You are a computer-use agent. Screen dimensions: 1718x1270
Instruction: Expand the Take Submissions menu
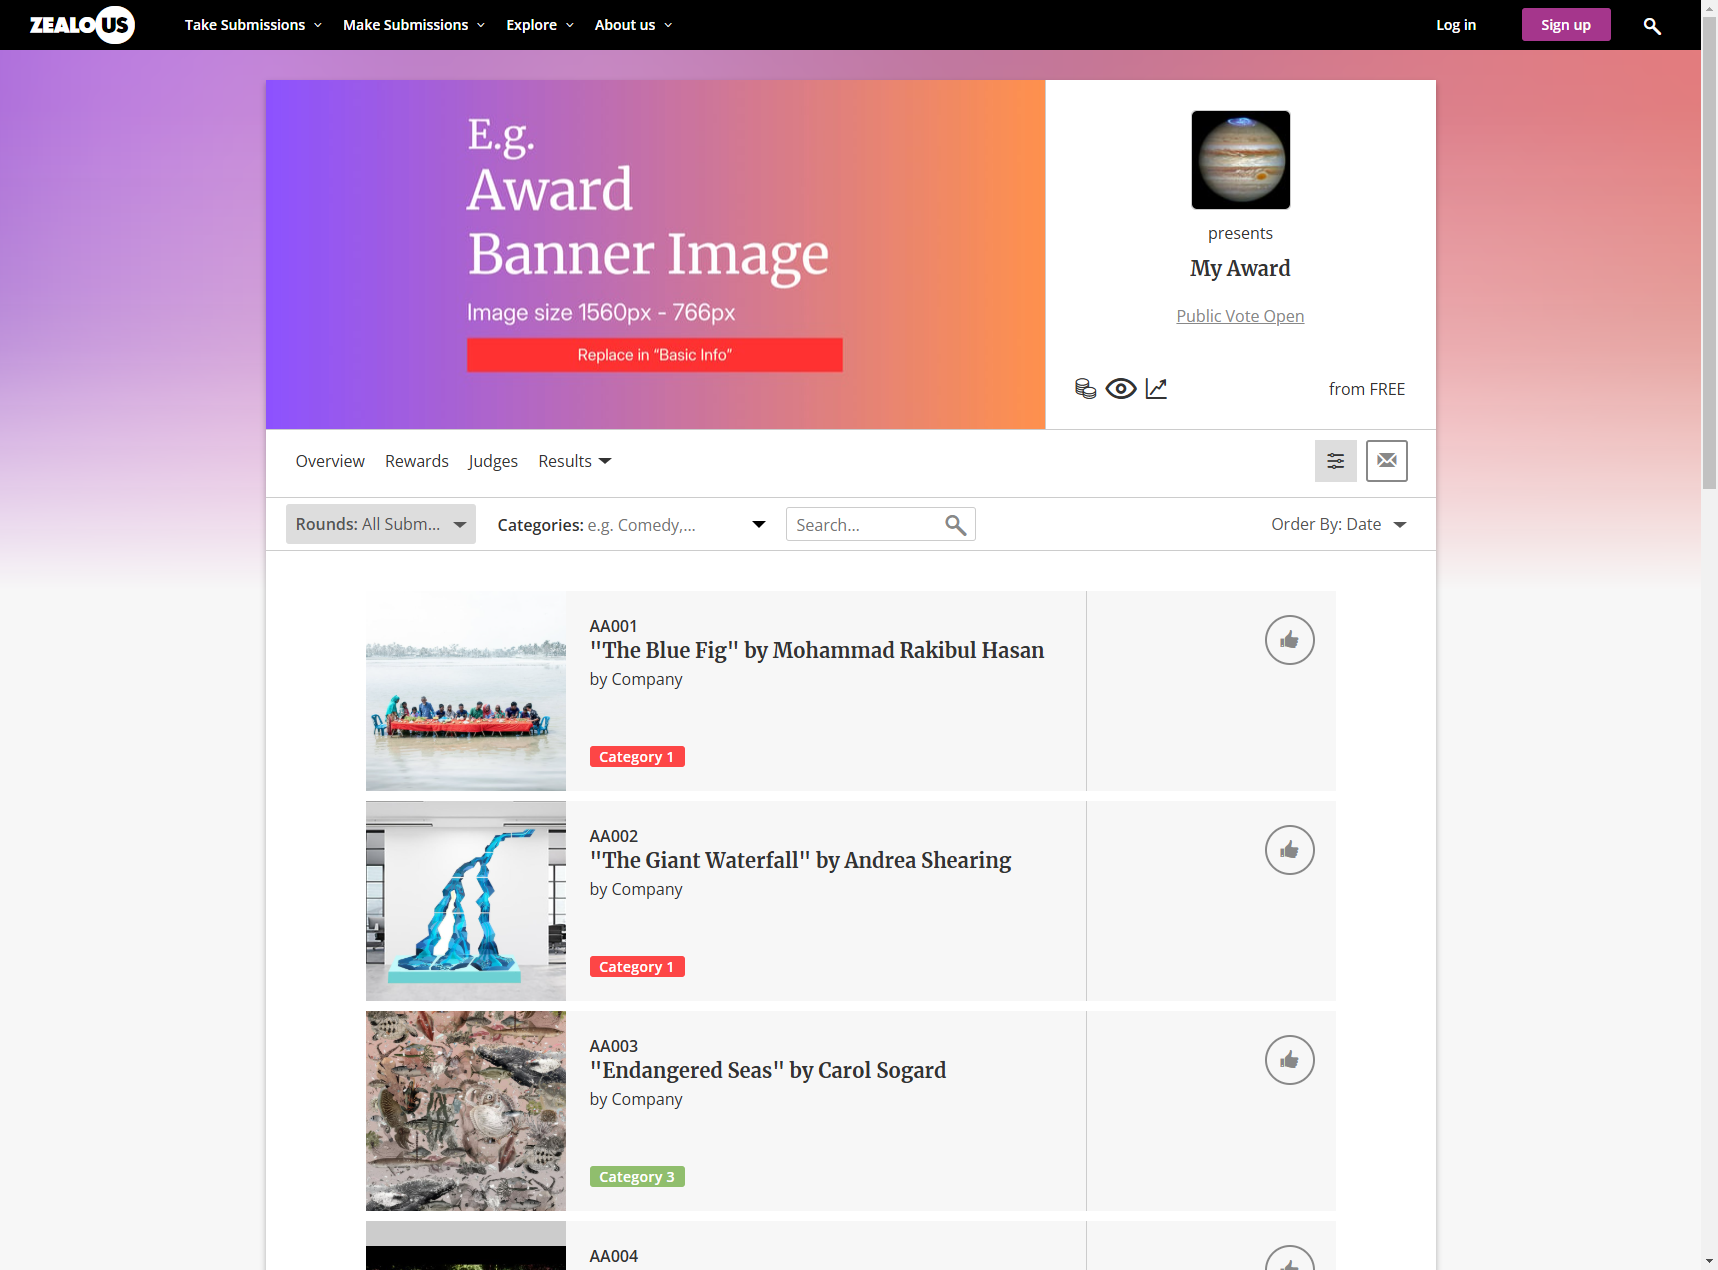pyautogui.click(x=253, y=25)
